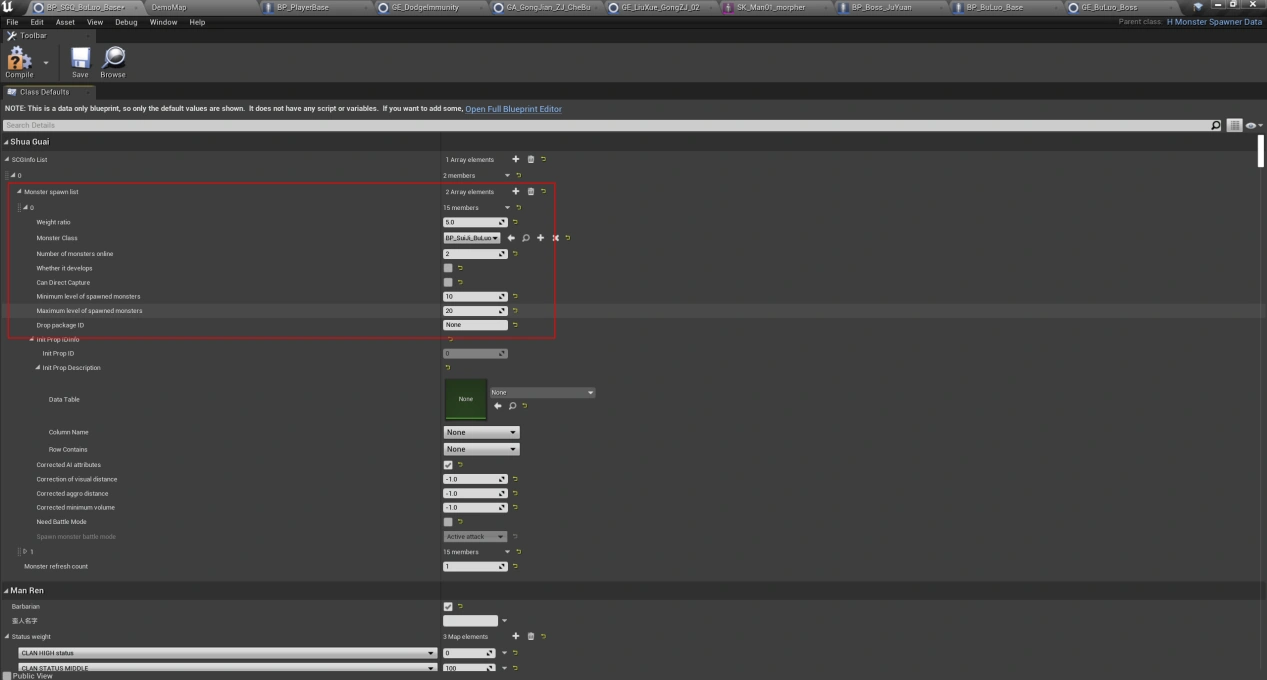Viewport: 1267px width, 680px height.
Task: Reset Minimum level of spawned monsters
Action: [x=516, y=297]
